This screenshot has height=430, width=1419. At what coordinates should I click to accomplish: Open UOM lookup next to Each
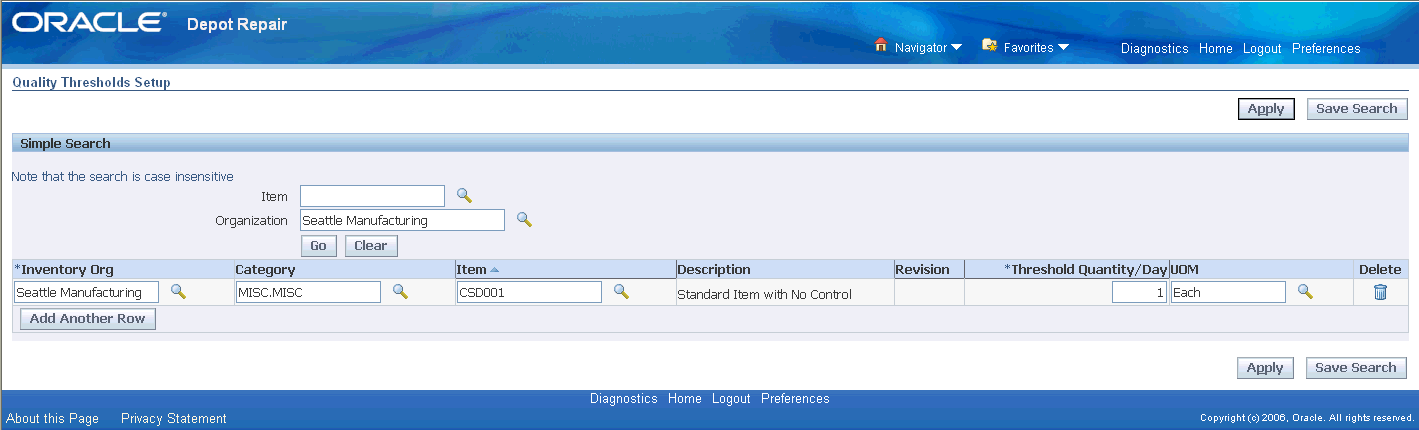[1305, 291]
